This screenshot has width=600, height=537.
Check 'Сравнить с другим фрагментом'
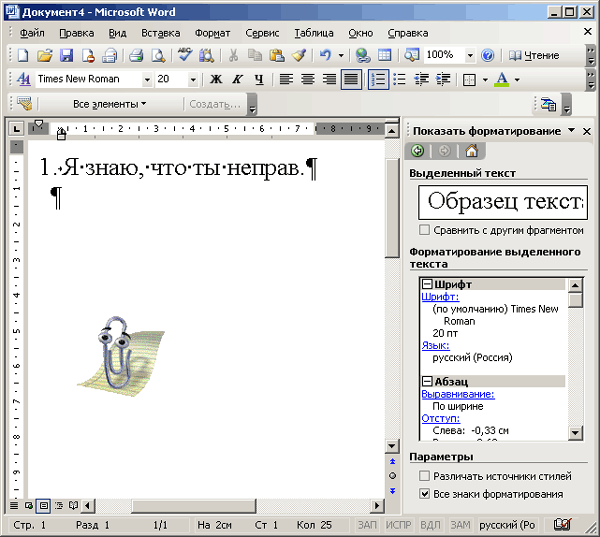pyautogui.click(x=424, y=230)
